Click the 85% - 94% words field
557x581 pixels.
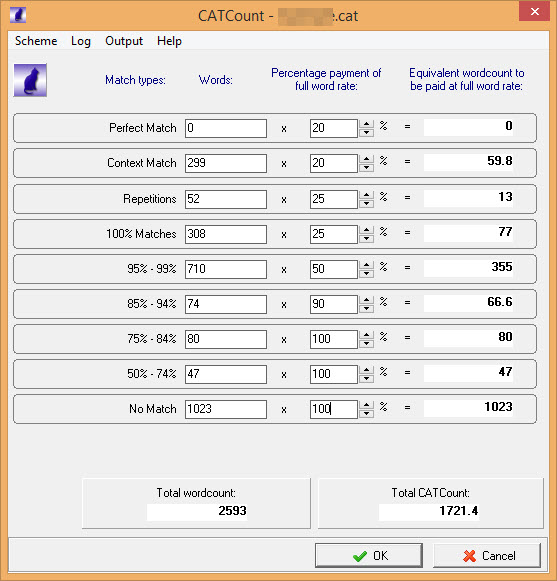(x=226, y=304)
